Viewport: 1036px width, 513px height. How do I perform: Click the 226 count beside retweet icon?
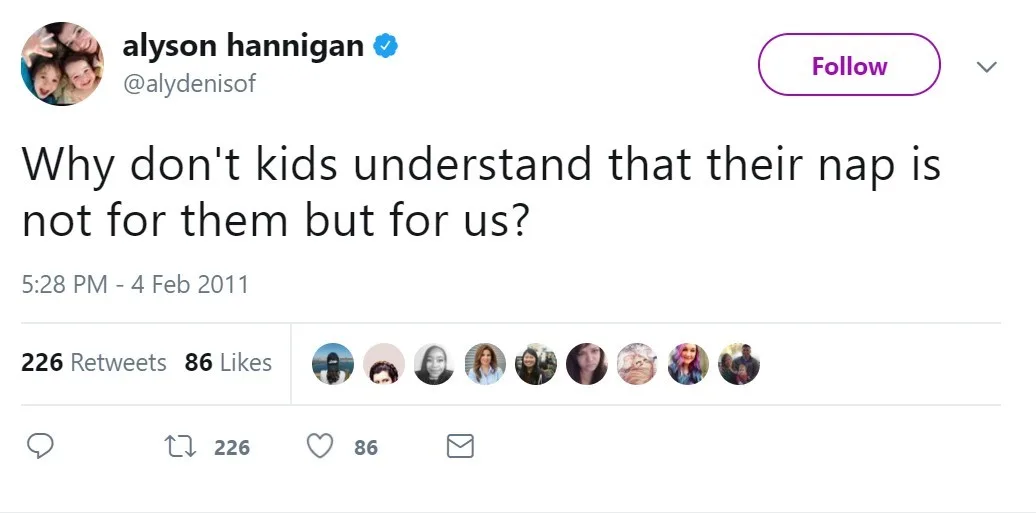232,448
